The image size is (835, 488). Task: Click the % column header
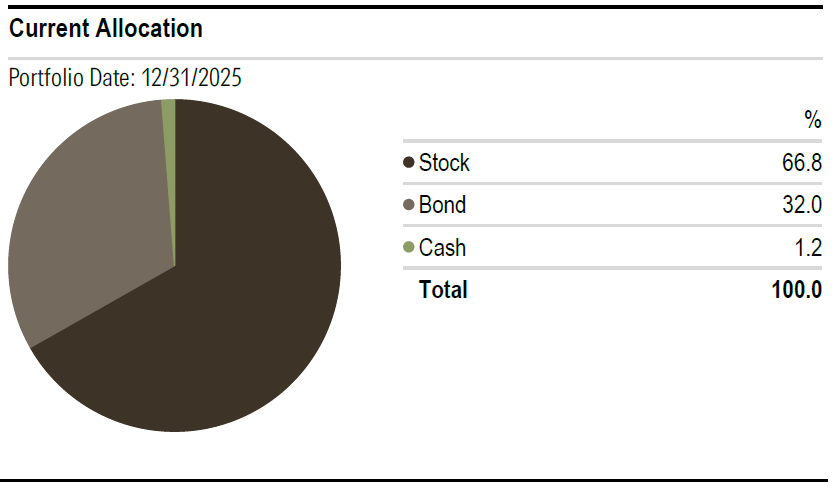coord(812,121)
